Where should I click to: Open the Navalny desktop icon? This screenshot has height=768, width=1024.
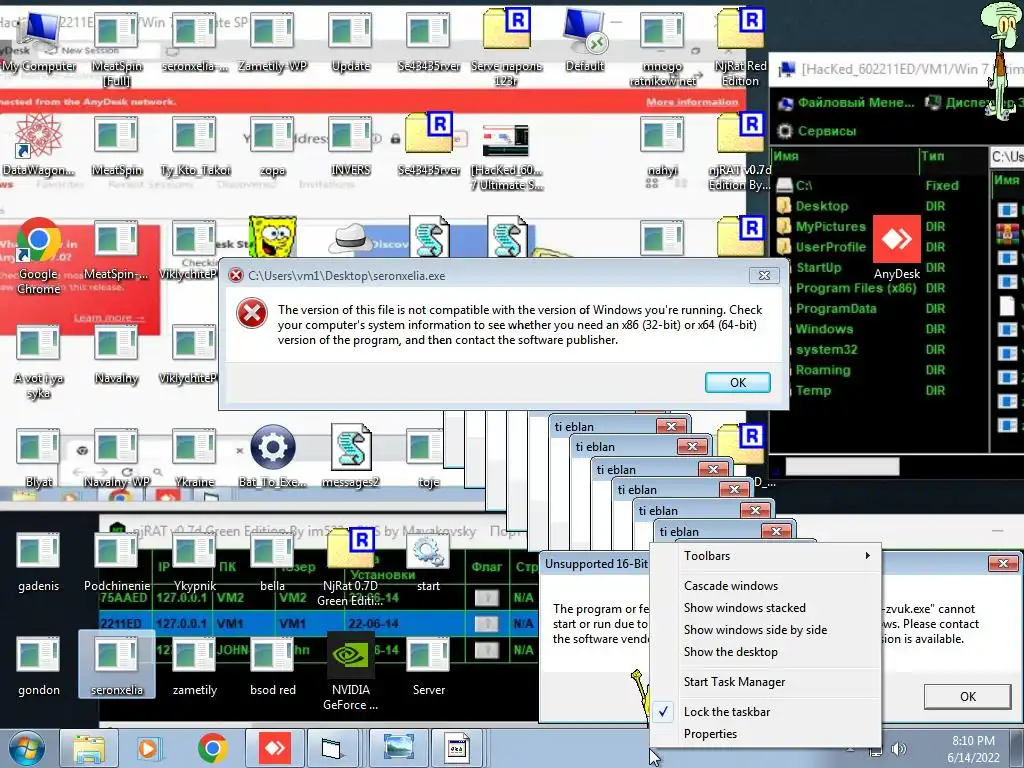pos(116,354)
